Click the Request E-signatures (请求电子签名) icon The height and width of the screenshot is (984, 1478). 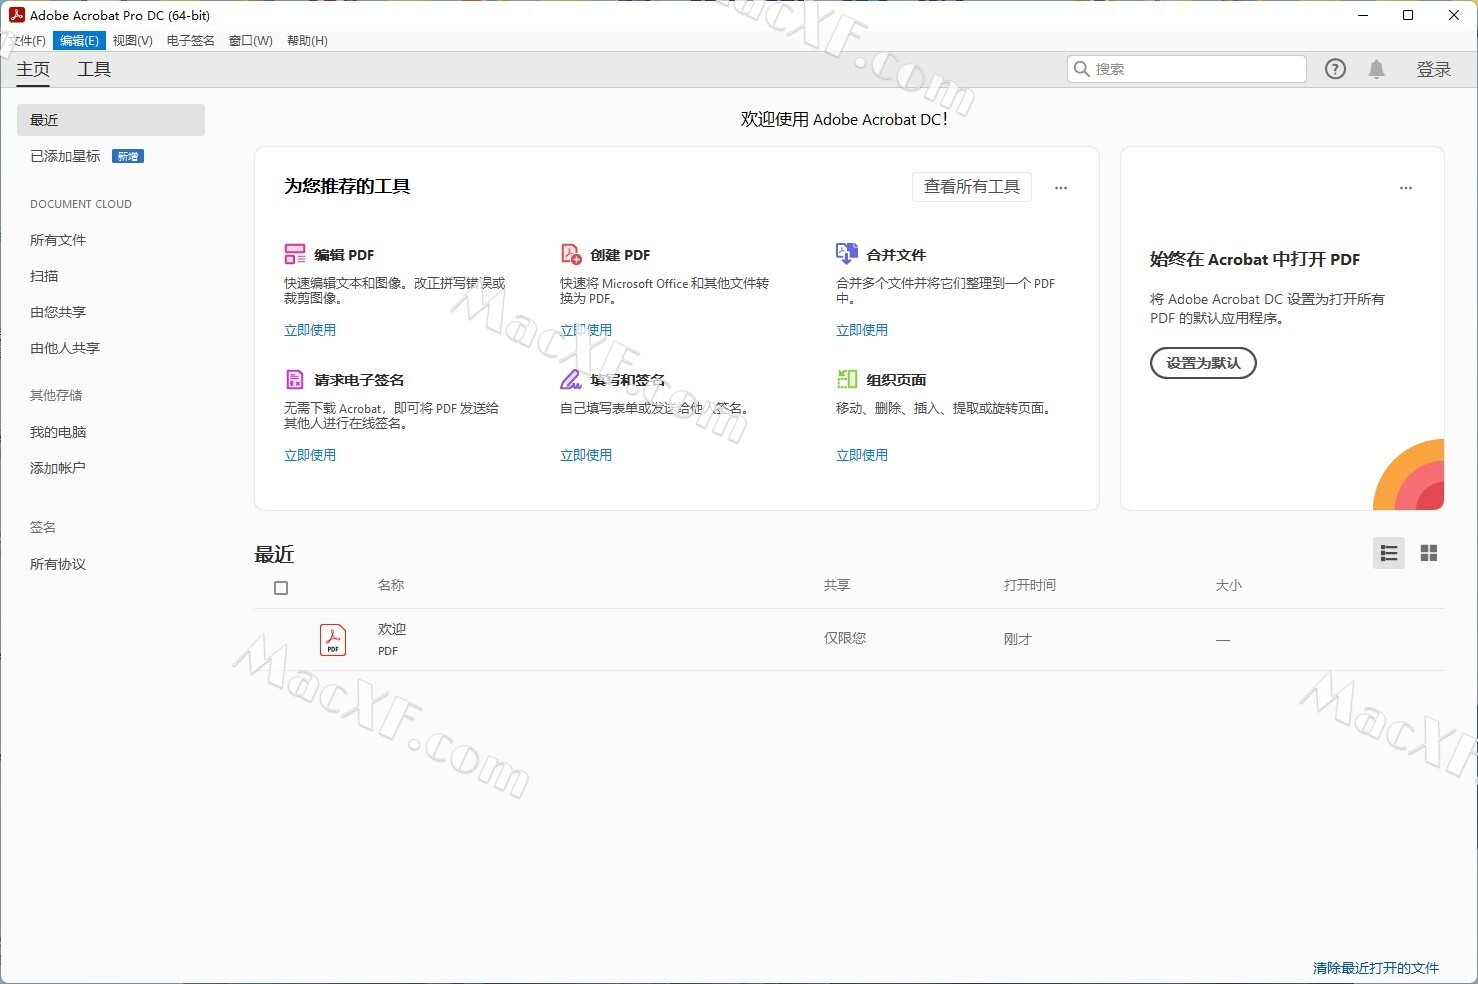(x=295, y=379)
